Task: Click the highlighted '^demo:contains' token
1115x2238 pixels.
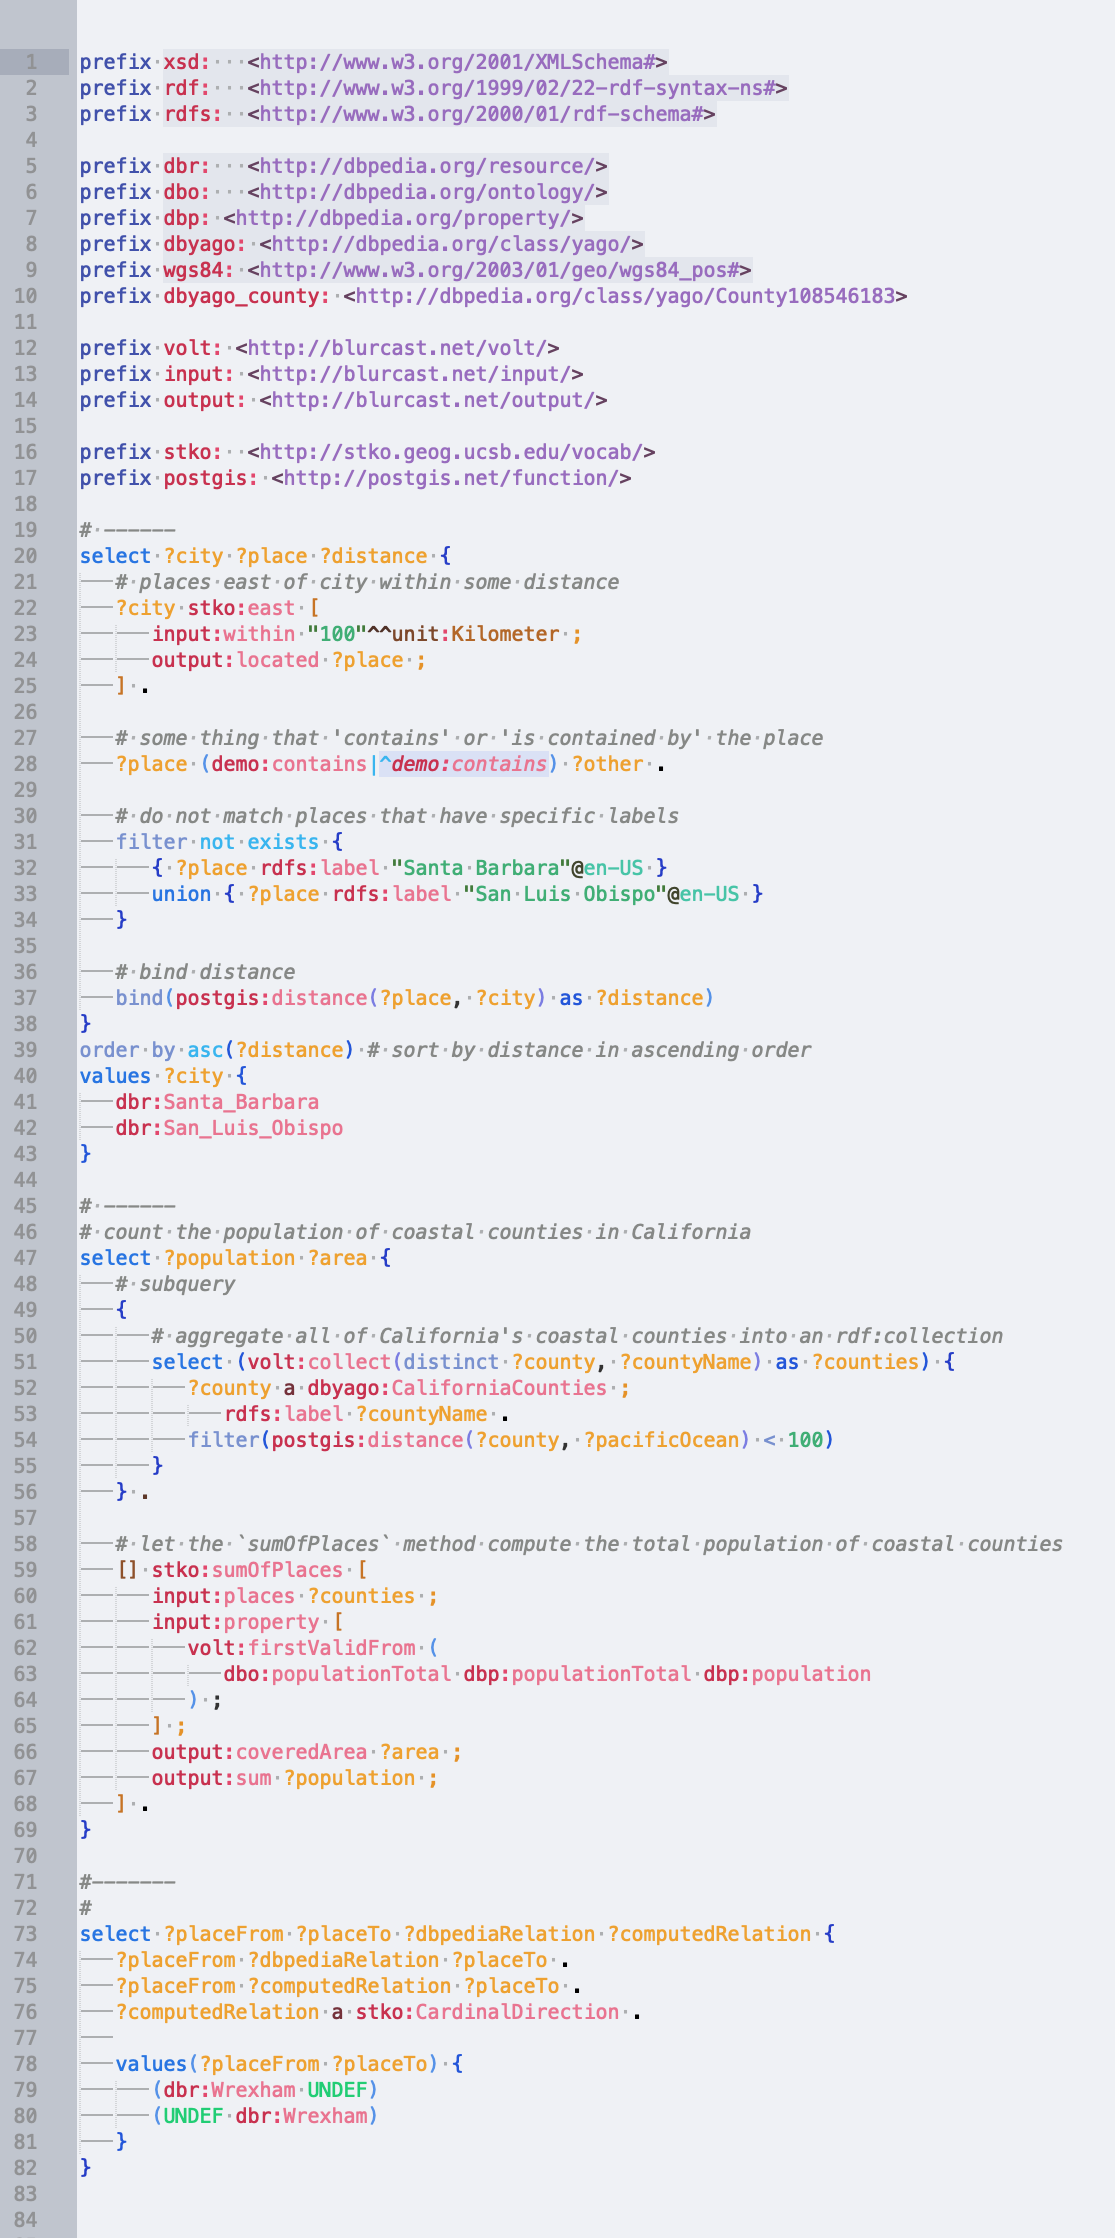Action: click(463, 764)
